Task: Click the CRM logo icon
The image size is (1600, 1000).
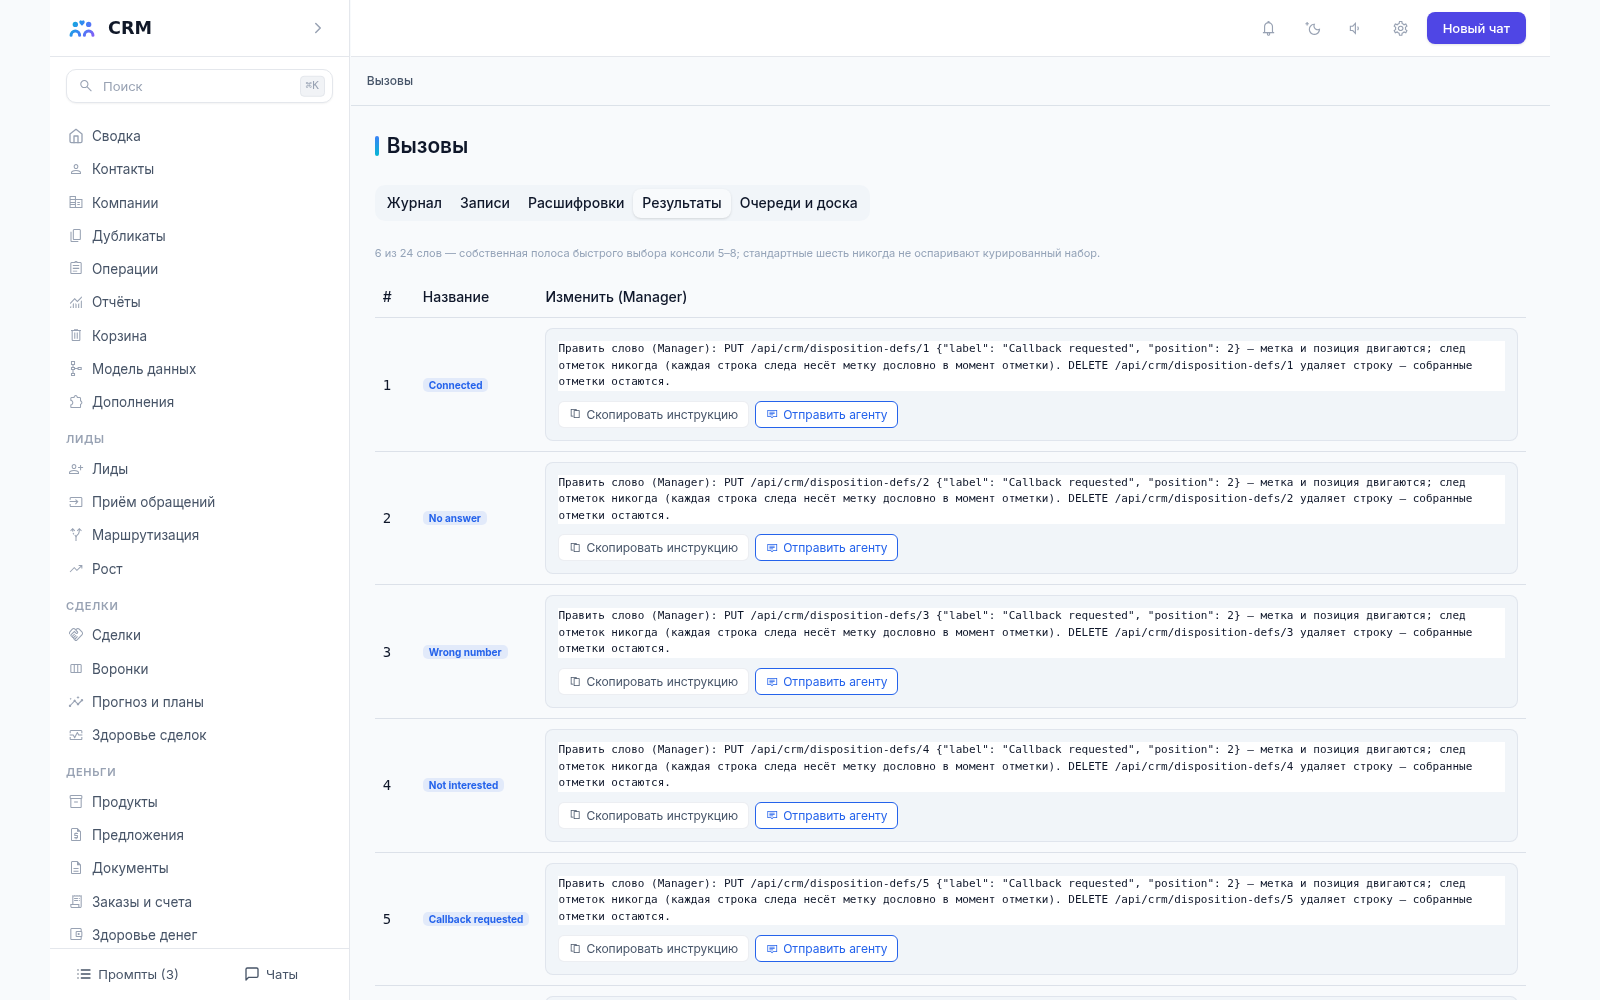Action: [x=82, y=28]
